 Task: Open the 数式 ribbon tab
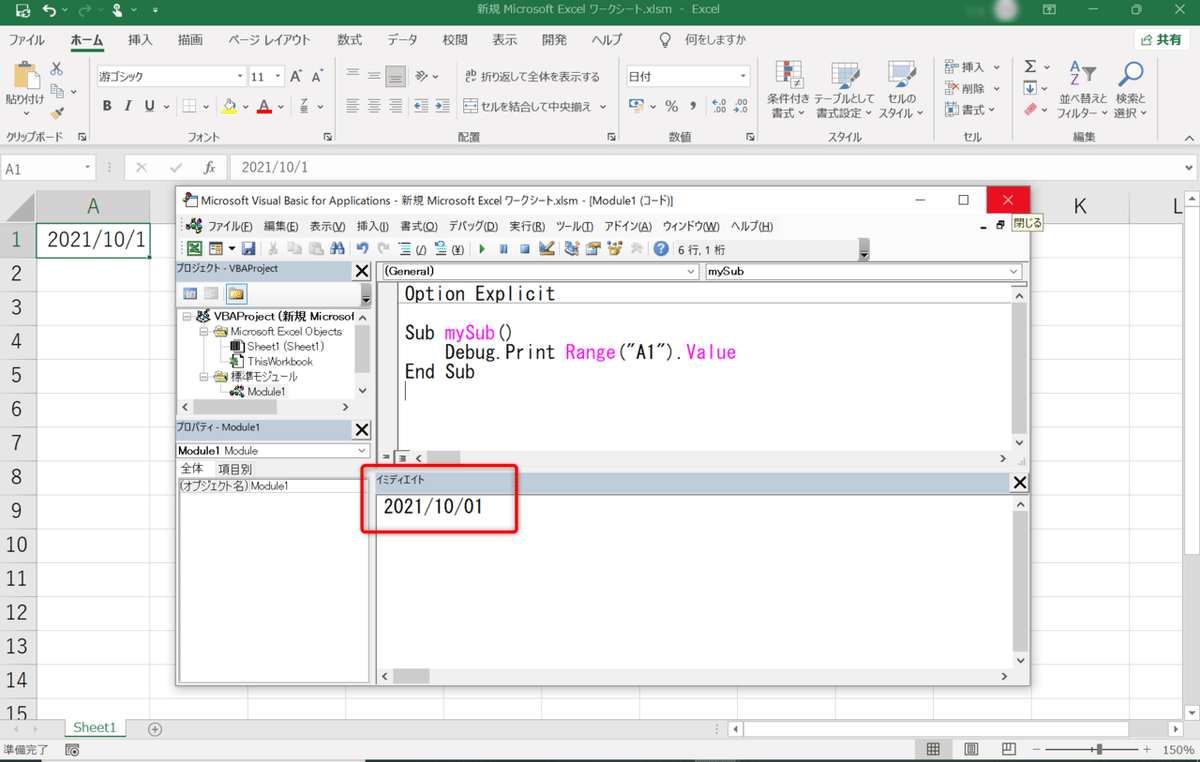point(349,40)
